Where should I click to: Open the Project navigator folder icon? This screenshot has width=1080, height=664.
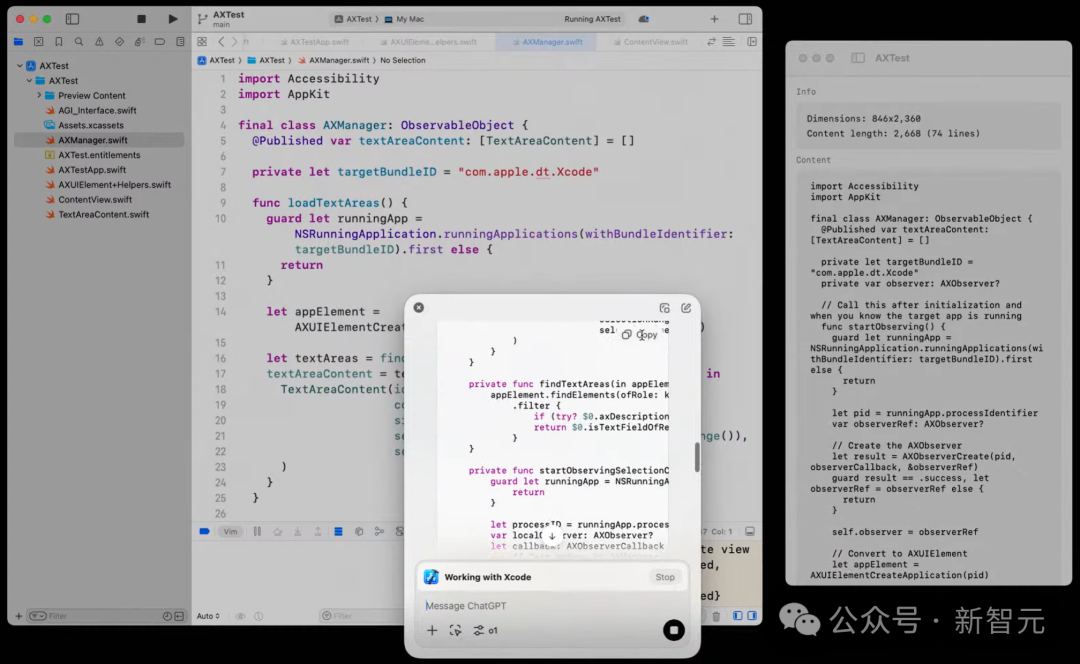click(19, 42)
